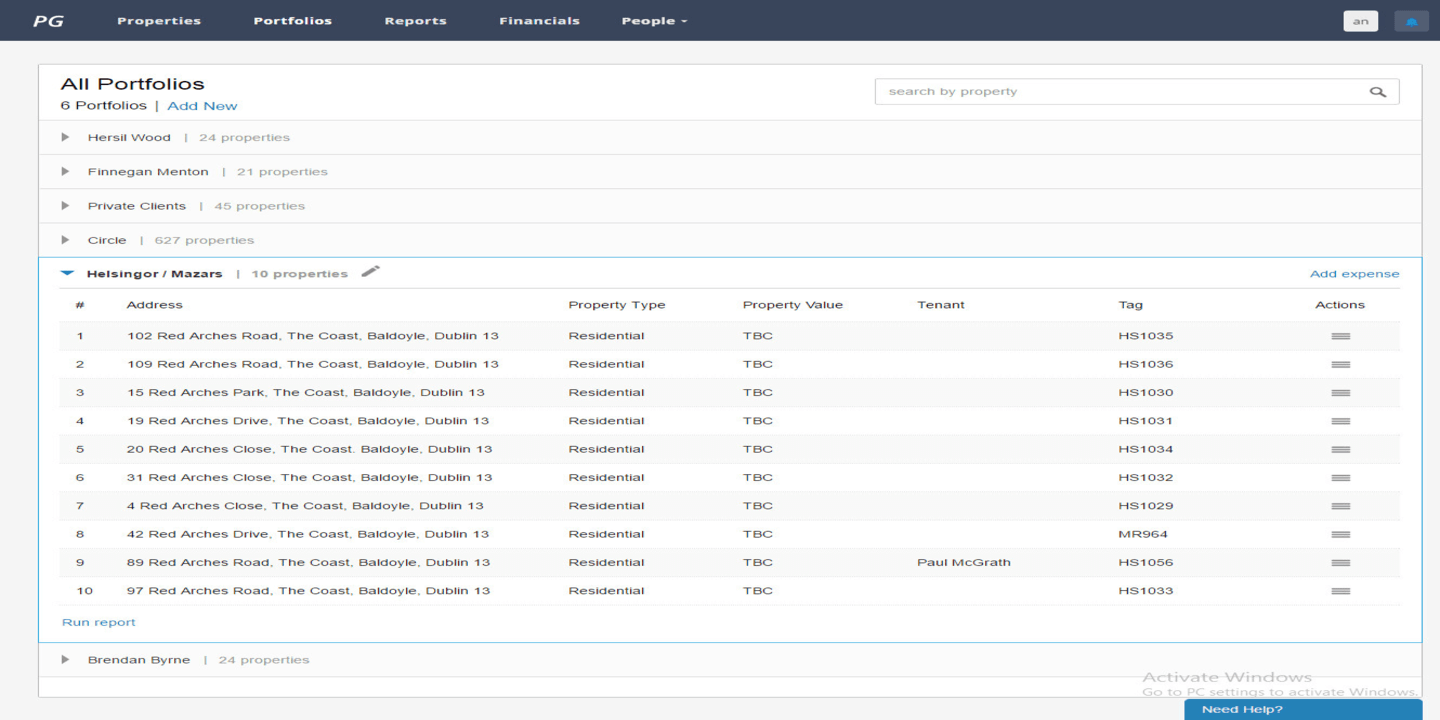Image resolution: width=1440 pixels, height=720 pixels.
Task: Expand the Hersil Wood portfolio
Action: [x=65, y=137]
